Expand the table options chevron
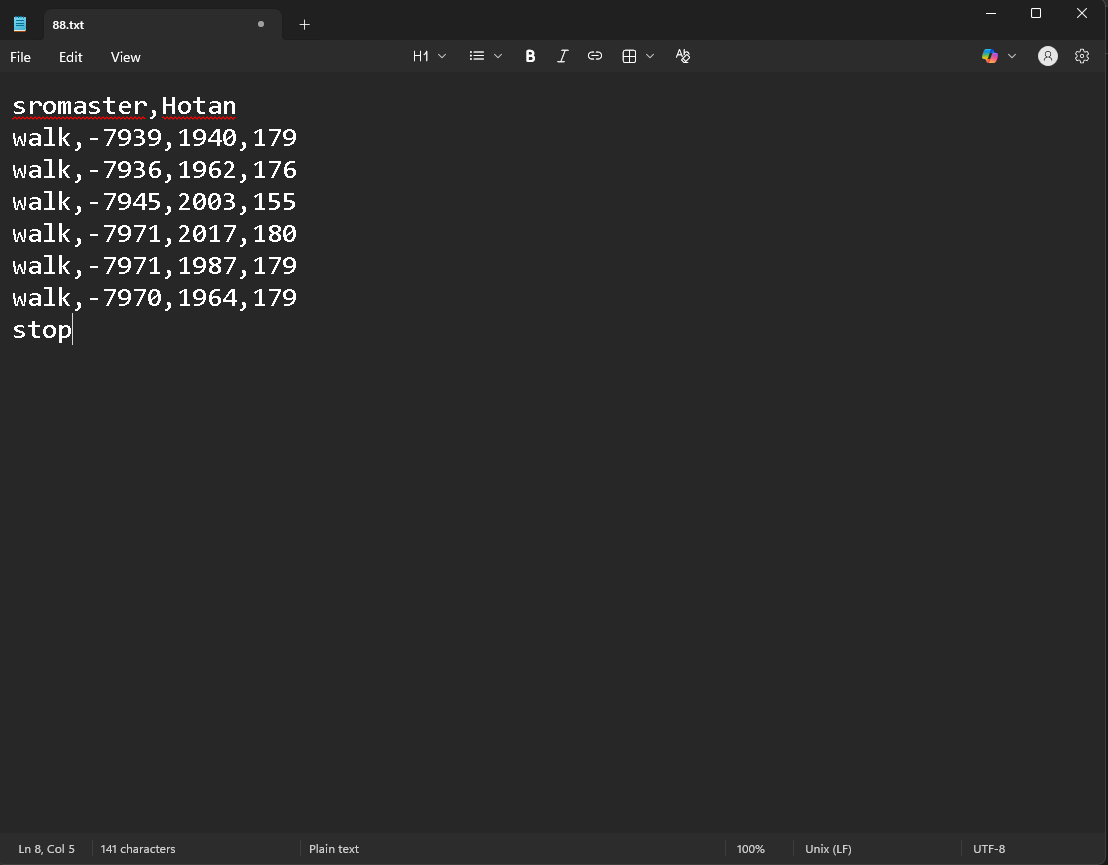The image size is (1108, 865). (650, 57)
